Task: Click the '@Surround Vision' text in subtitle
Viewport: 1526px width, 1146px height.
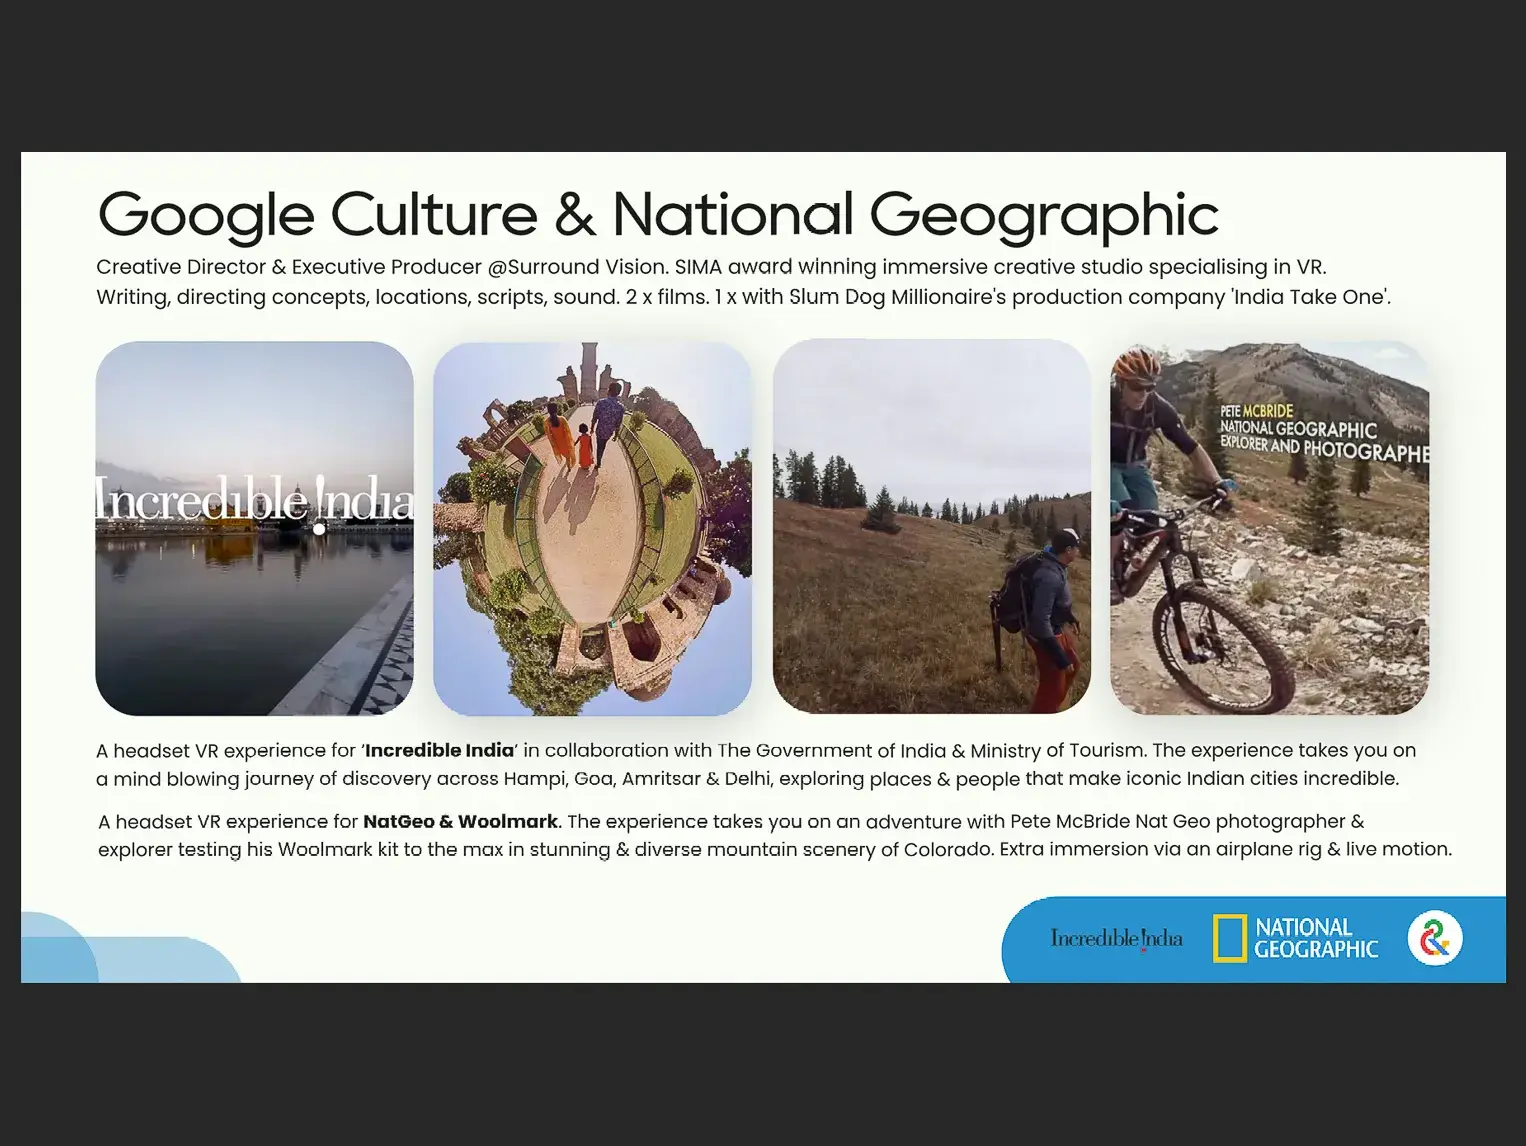Action: coord(578,267)
